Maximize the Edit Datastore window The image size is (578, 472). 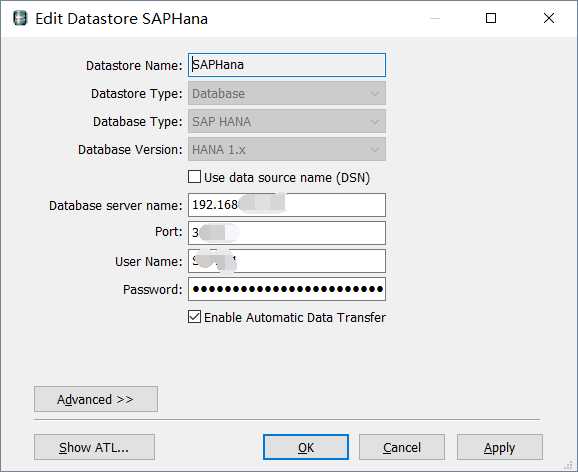491,18
